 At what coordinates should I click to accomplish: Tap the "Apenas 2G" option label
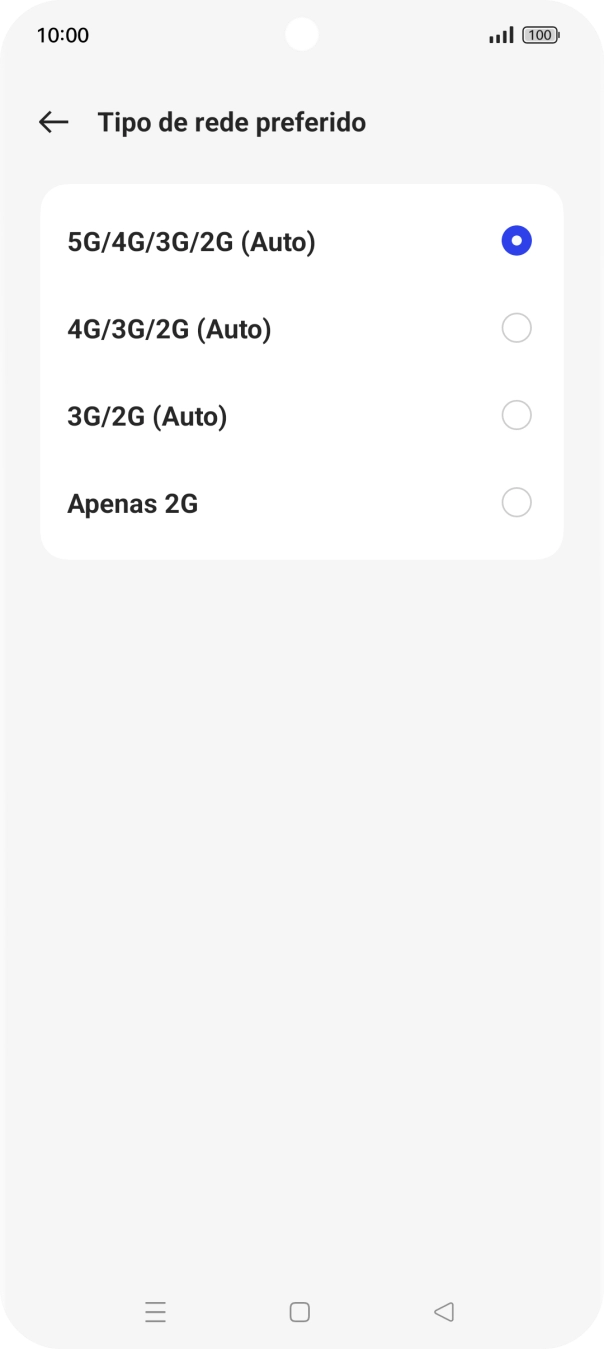coord(132,503)
